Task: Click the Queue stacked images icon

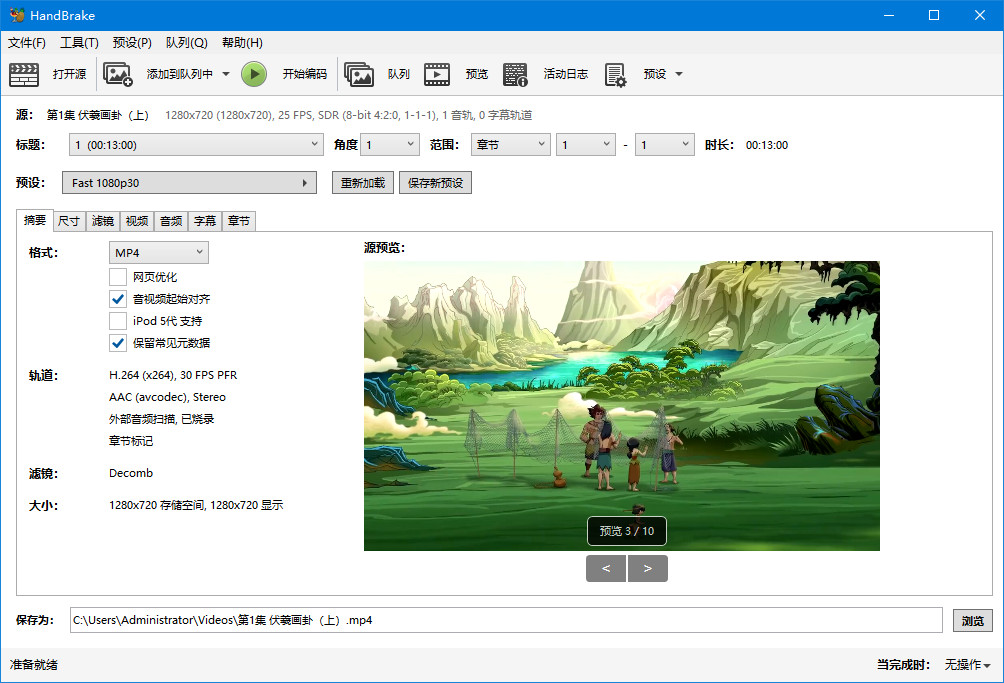Action: pos(359,74)
